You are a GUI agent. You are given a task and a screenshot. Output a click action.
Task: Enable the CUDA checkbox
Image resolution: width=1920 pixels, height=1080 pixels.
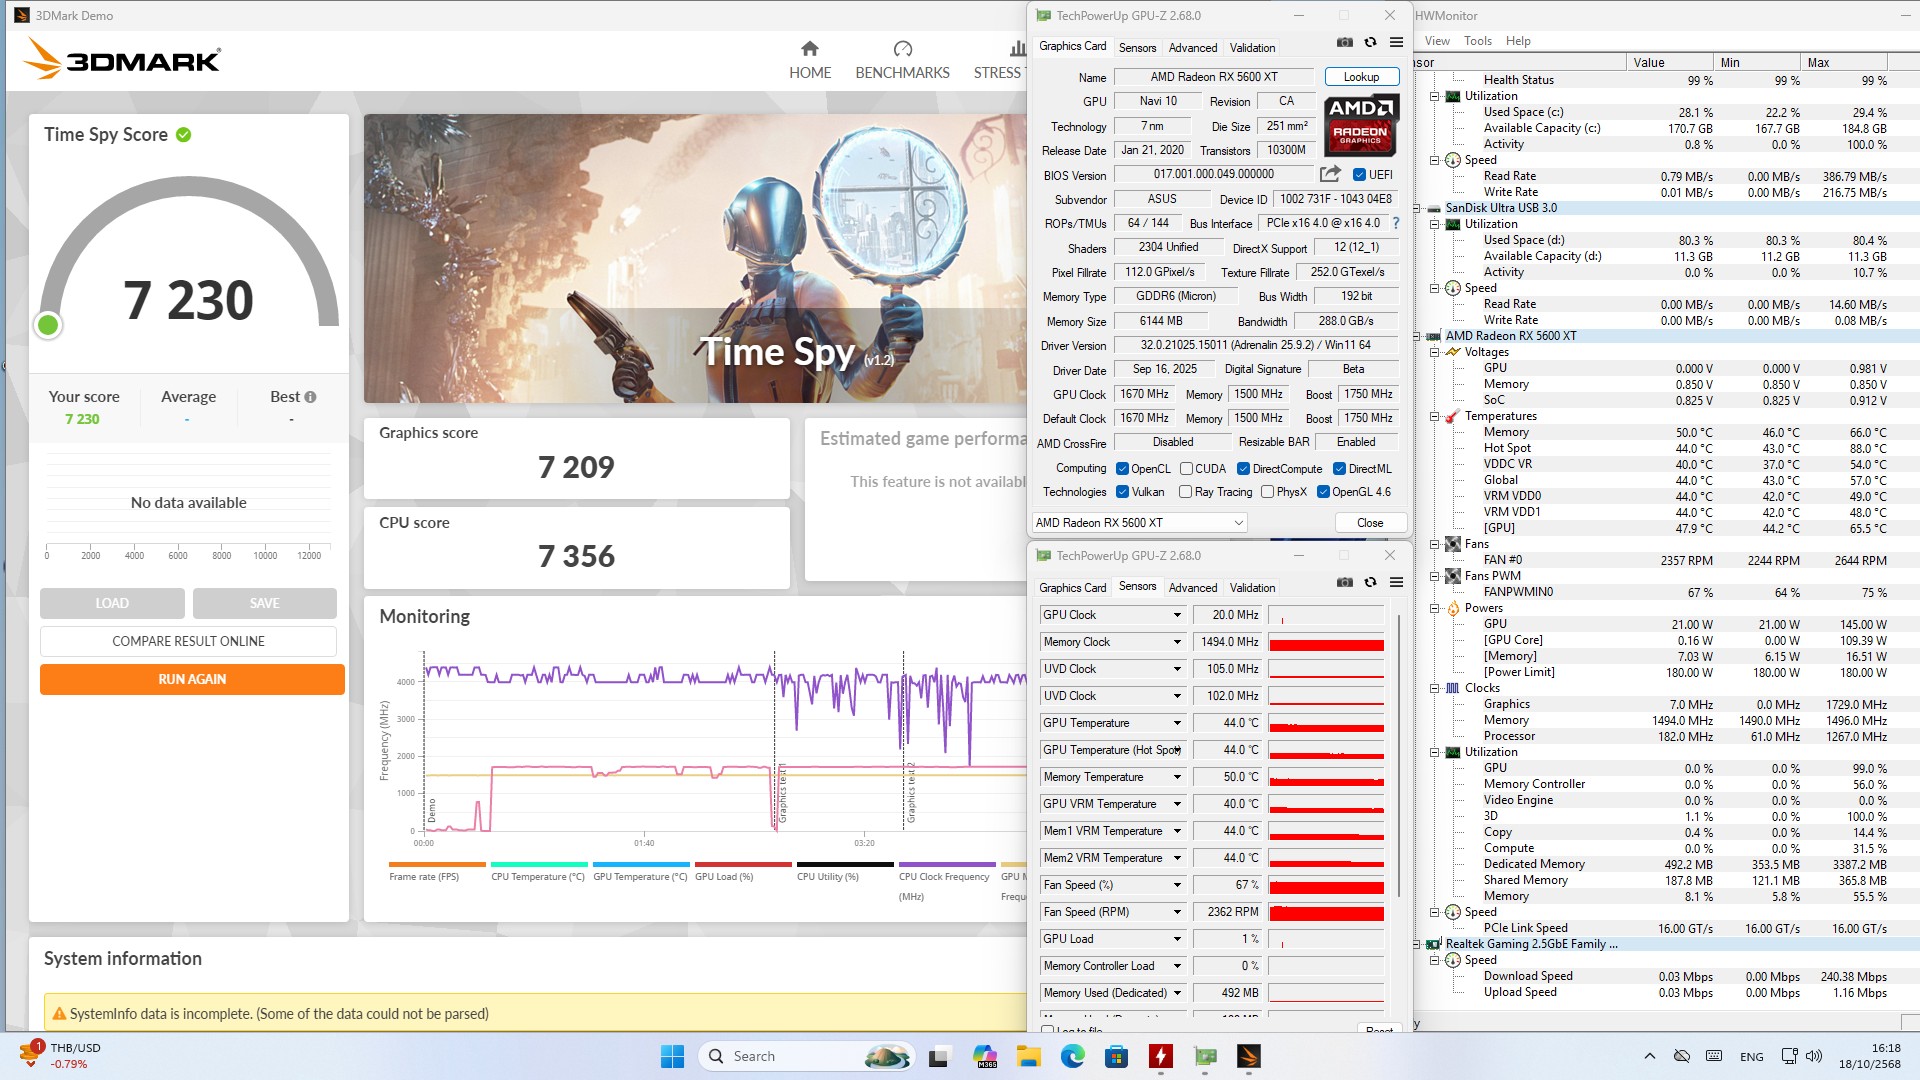point(1186,469)
